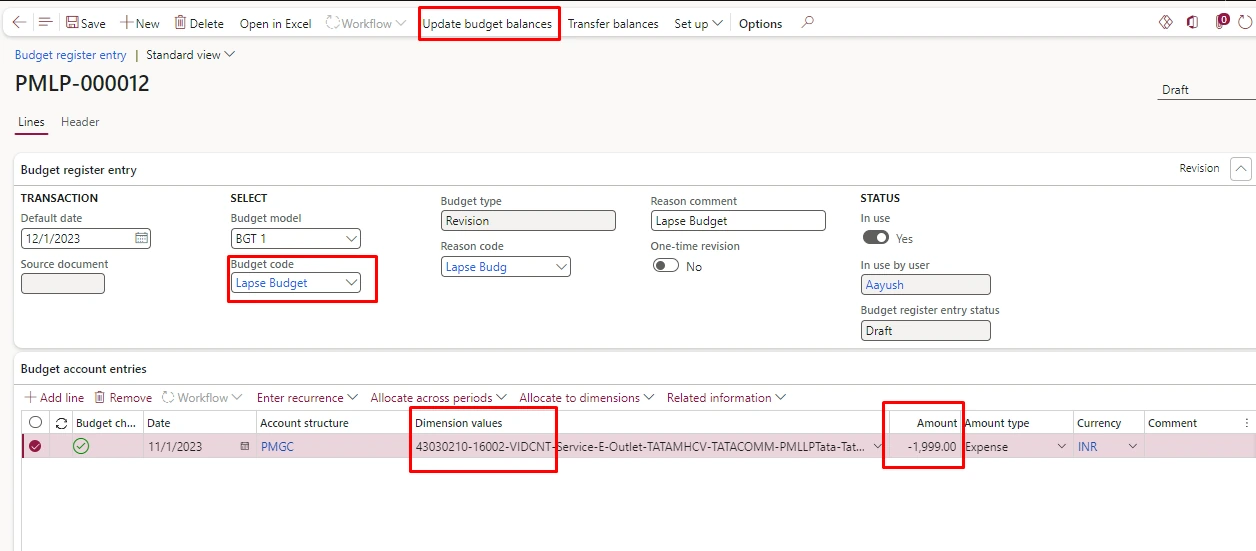Click the green budget check passed icon

81,447
